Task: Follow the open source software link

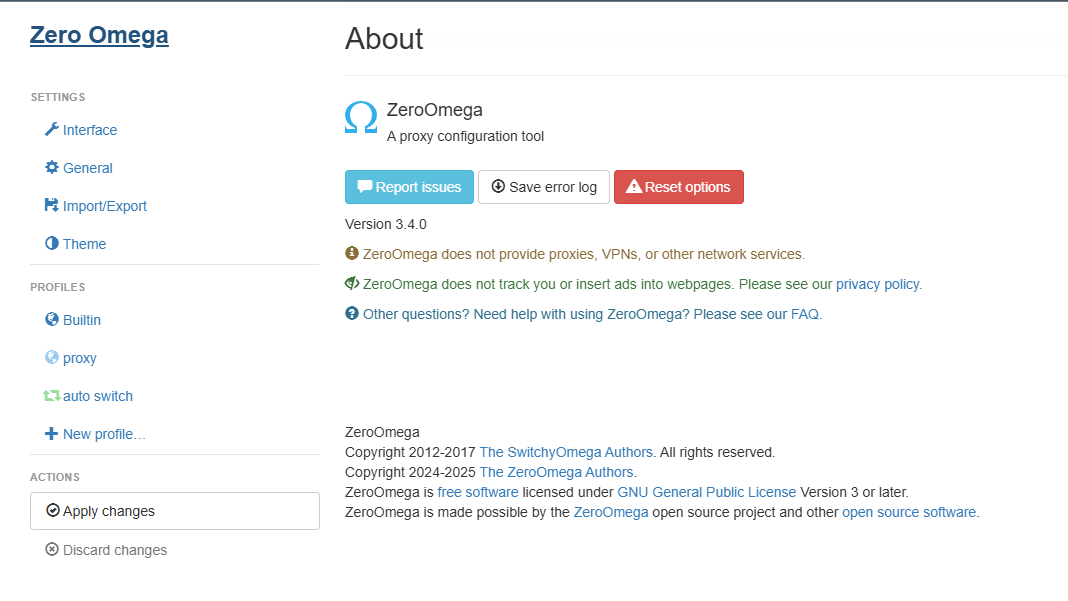Action: coord(909,512)
